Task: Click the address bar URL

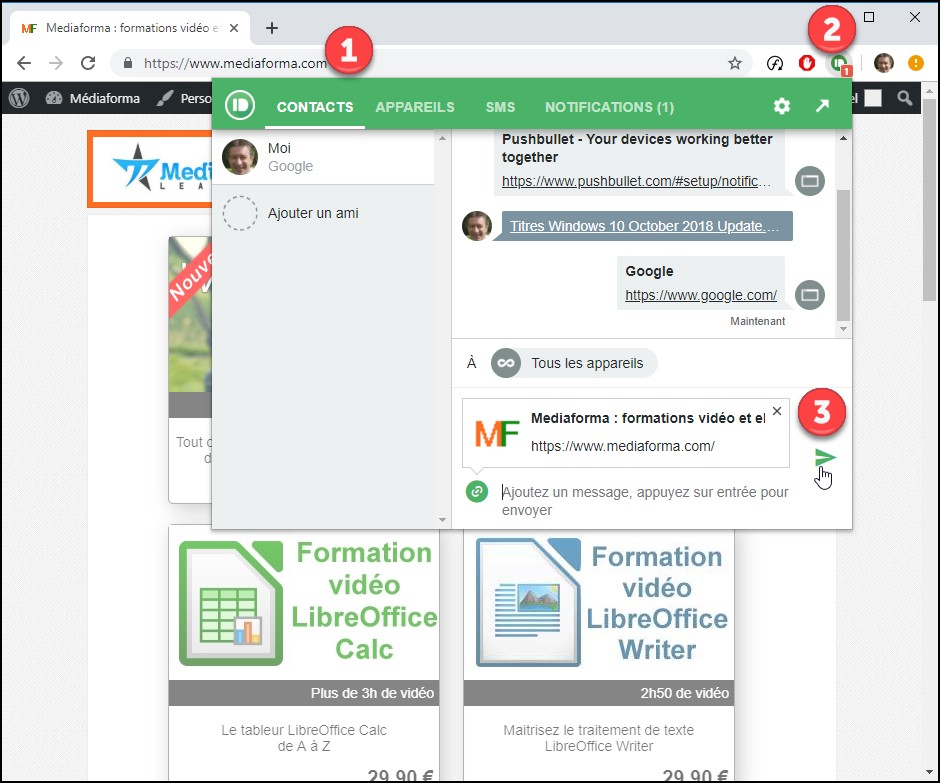Action: 235,63
